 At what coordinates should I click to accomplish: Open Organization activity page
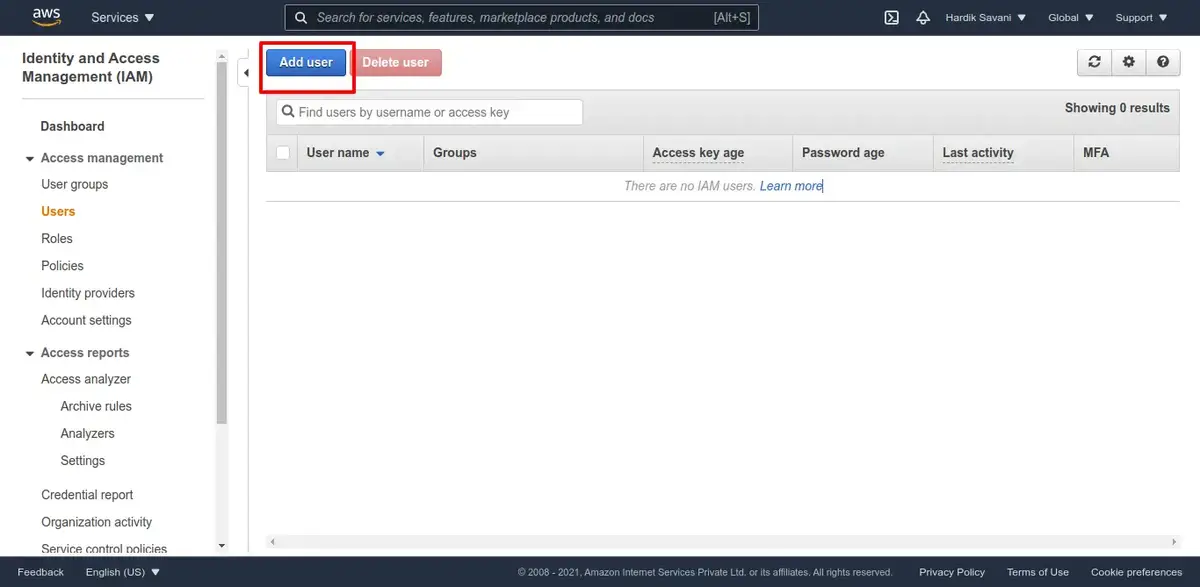coord(97,522)
